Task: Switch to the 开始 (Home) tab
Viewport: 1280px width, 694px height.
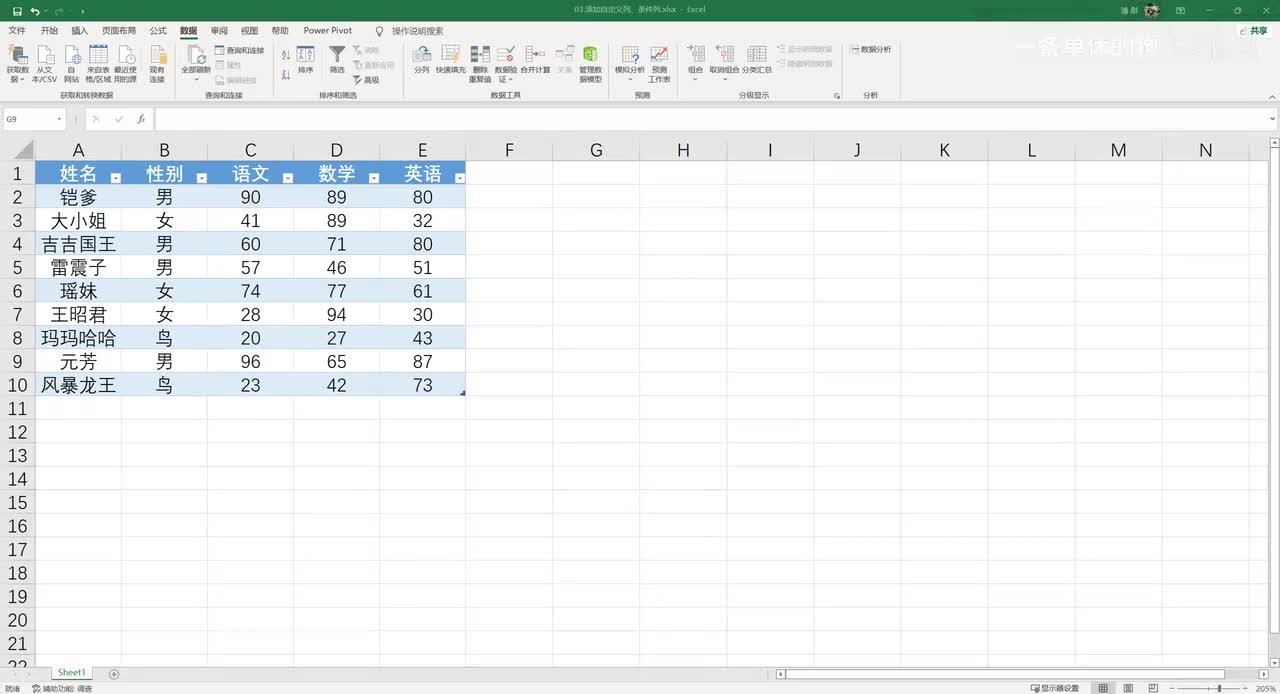Action: click(x=49, y=31)
